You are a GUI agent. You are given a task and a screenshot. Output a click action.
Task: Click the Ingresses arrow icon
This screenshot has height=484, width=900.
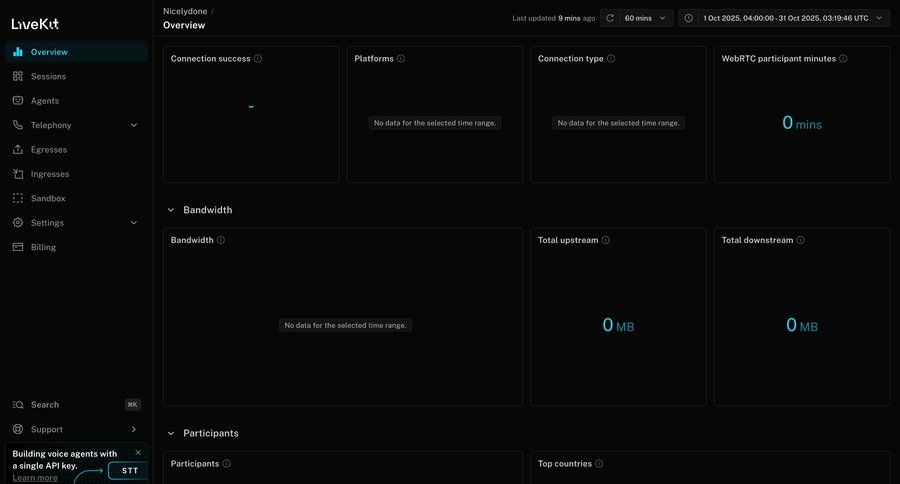tap(18, 173)
